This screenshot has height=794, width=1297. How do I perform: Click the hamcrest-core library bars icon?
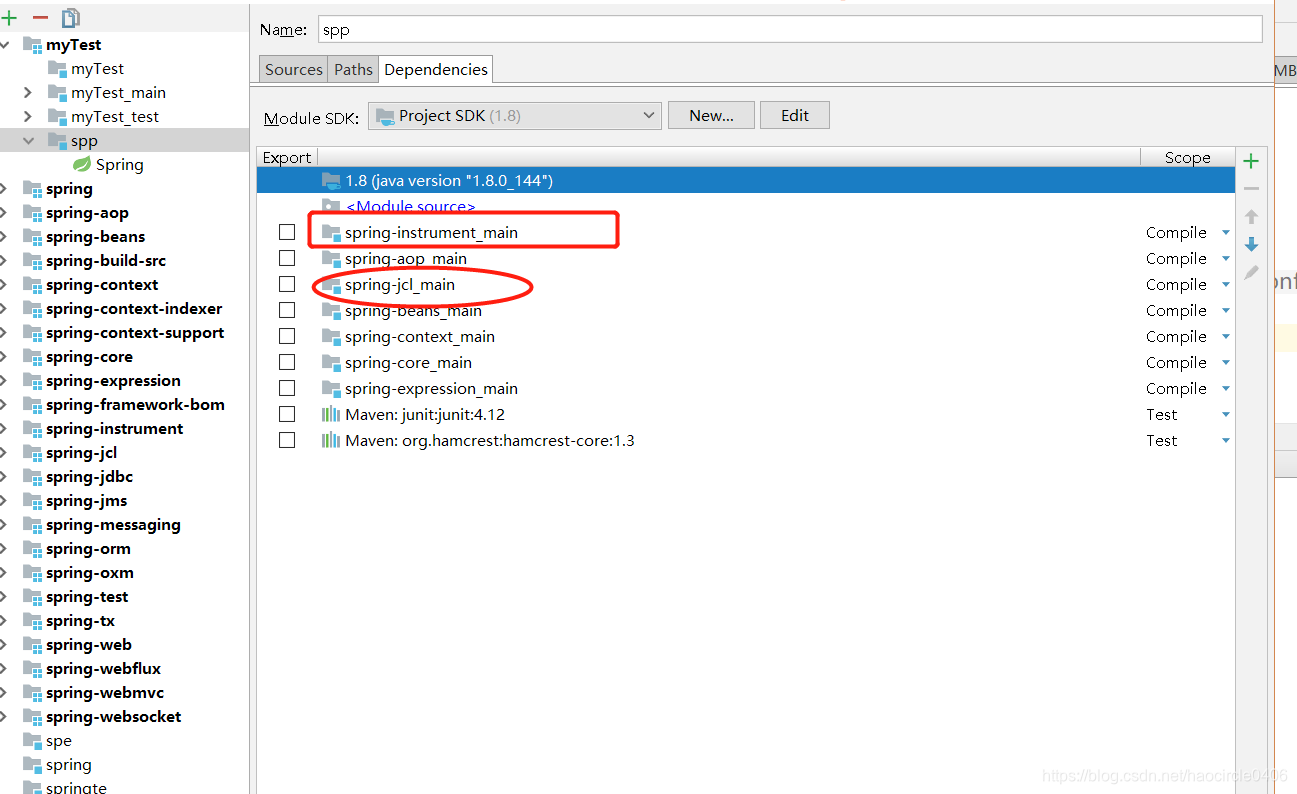click(x=331, y=441)
